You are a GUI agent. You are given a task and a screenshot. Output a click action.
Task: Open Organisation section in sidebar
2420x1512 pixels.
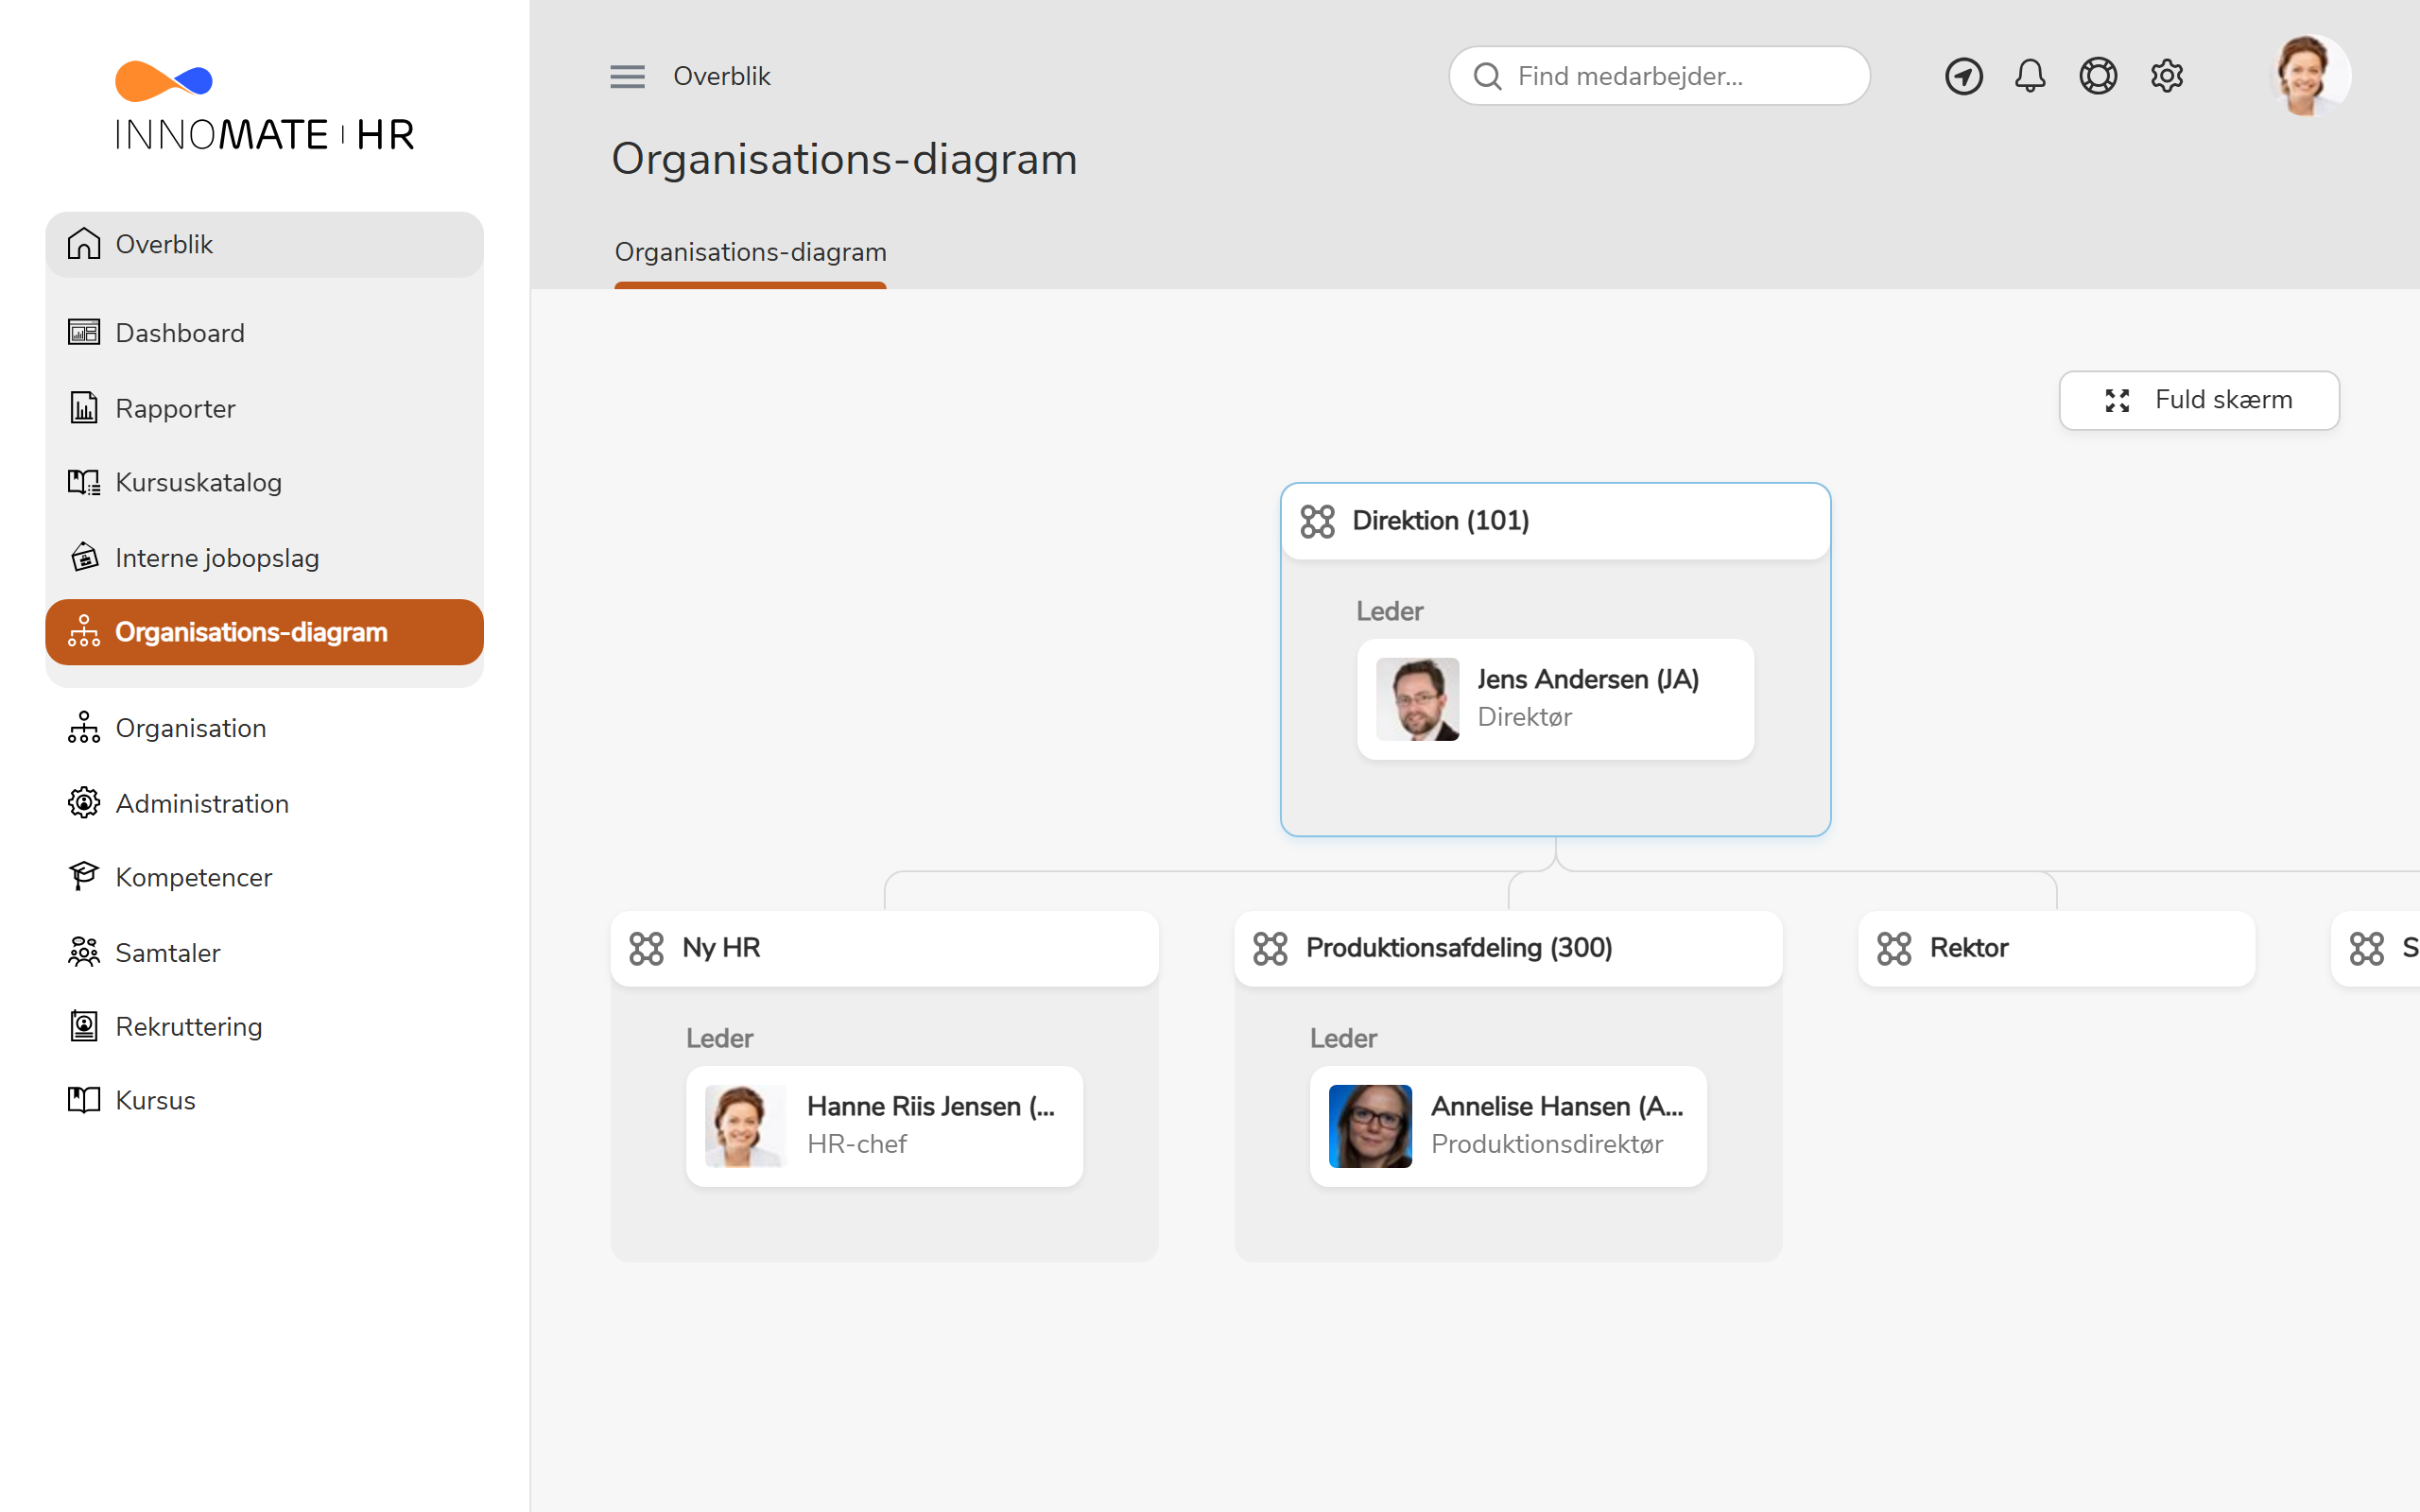click(264, 728)
